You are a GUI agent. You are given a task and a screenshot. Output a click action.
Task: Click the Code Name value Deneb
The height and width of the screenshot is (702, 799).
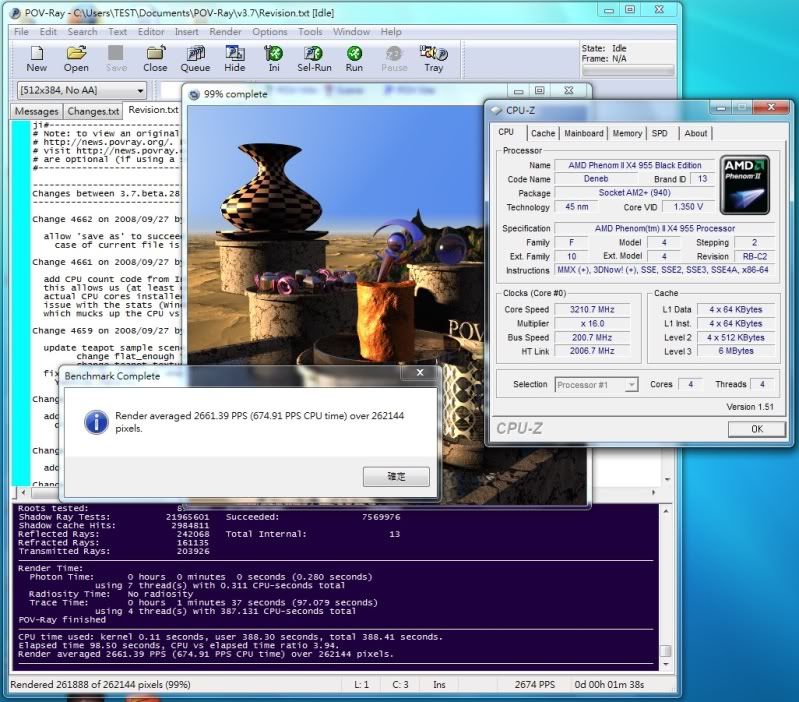pos(596,179)
